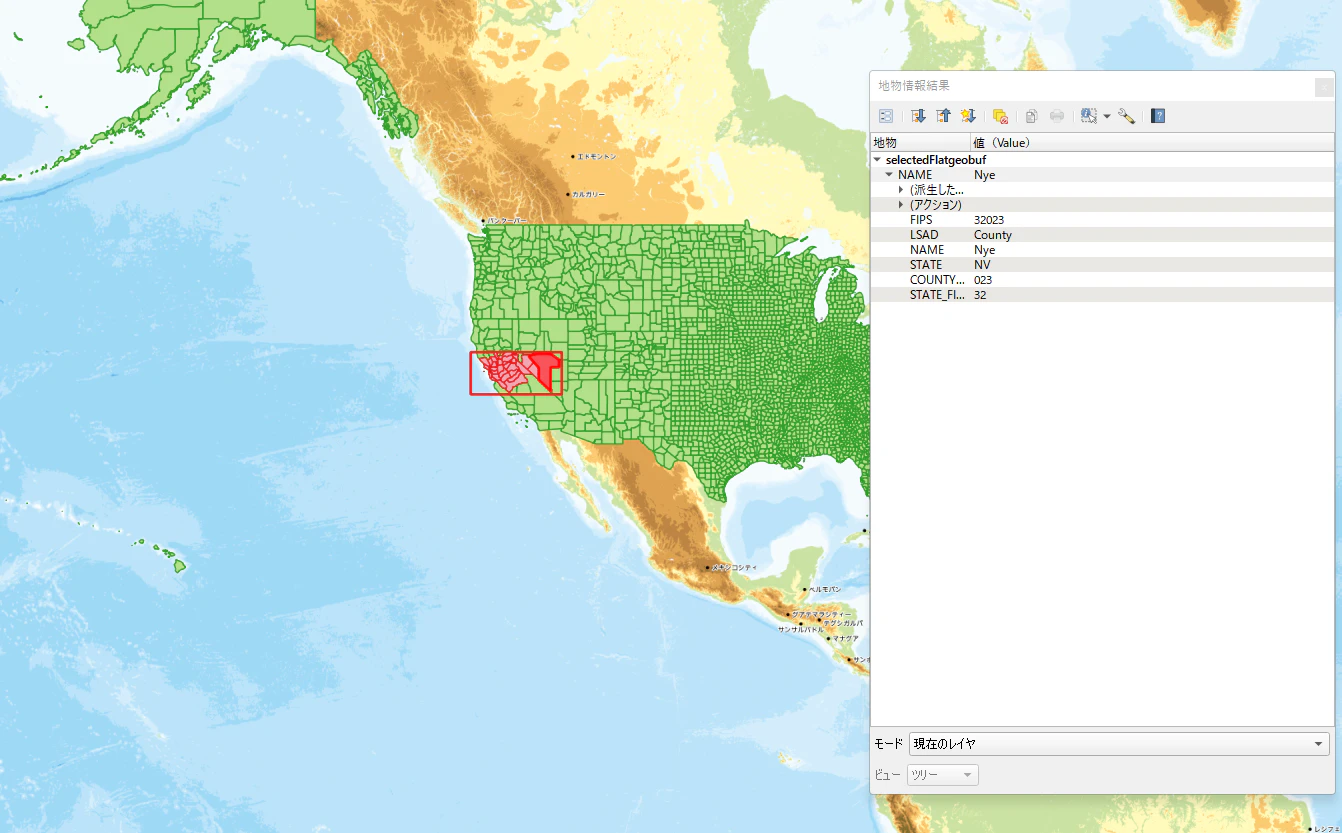Select the County value cell
Viewport: 1342px width, 833px height.
coord(993,235)
